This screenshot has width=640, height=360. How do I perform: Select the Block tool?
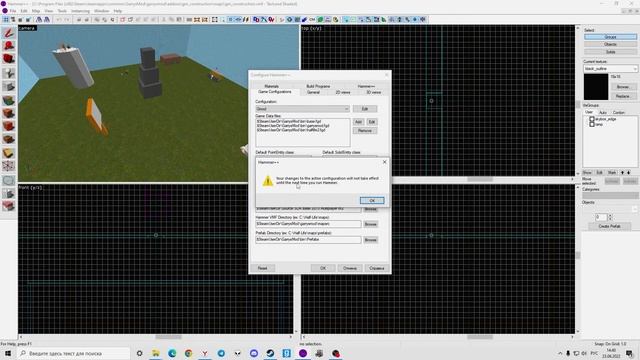coord(9,86)
